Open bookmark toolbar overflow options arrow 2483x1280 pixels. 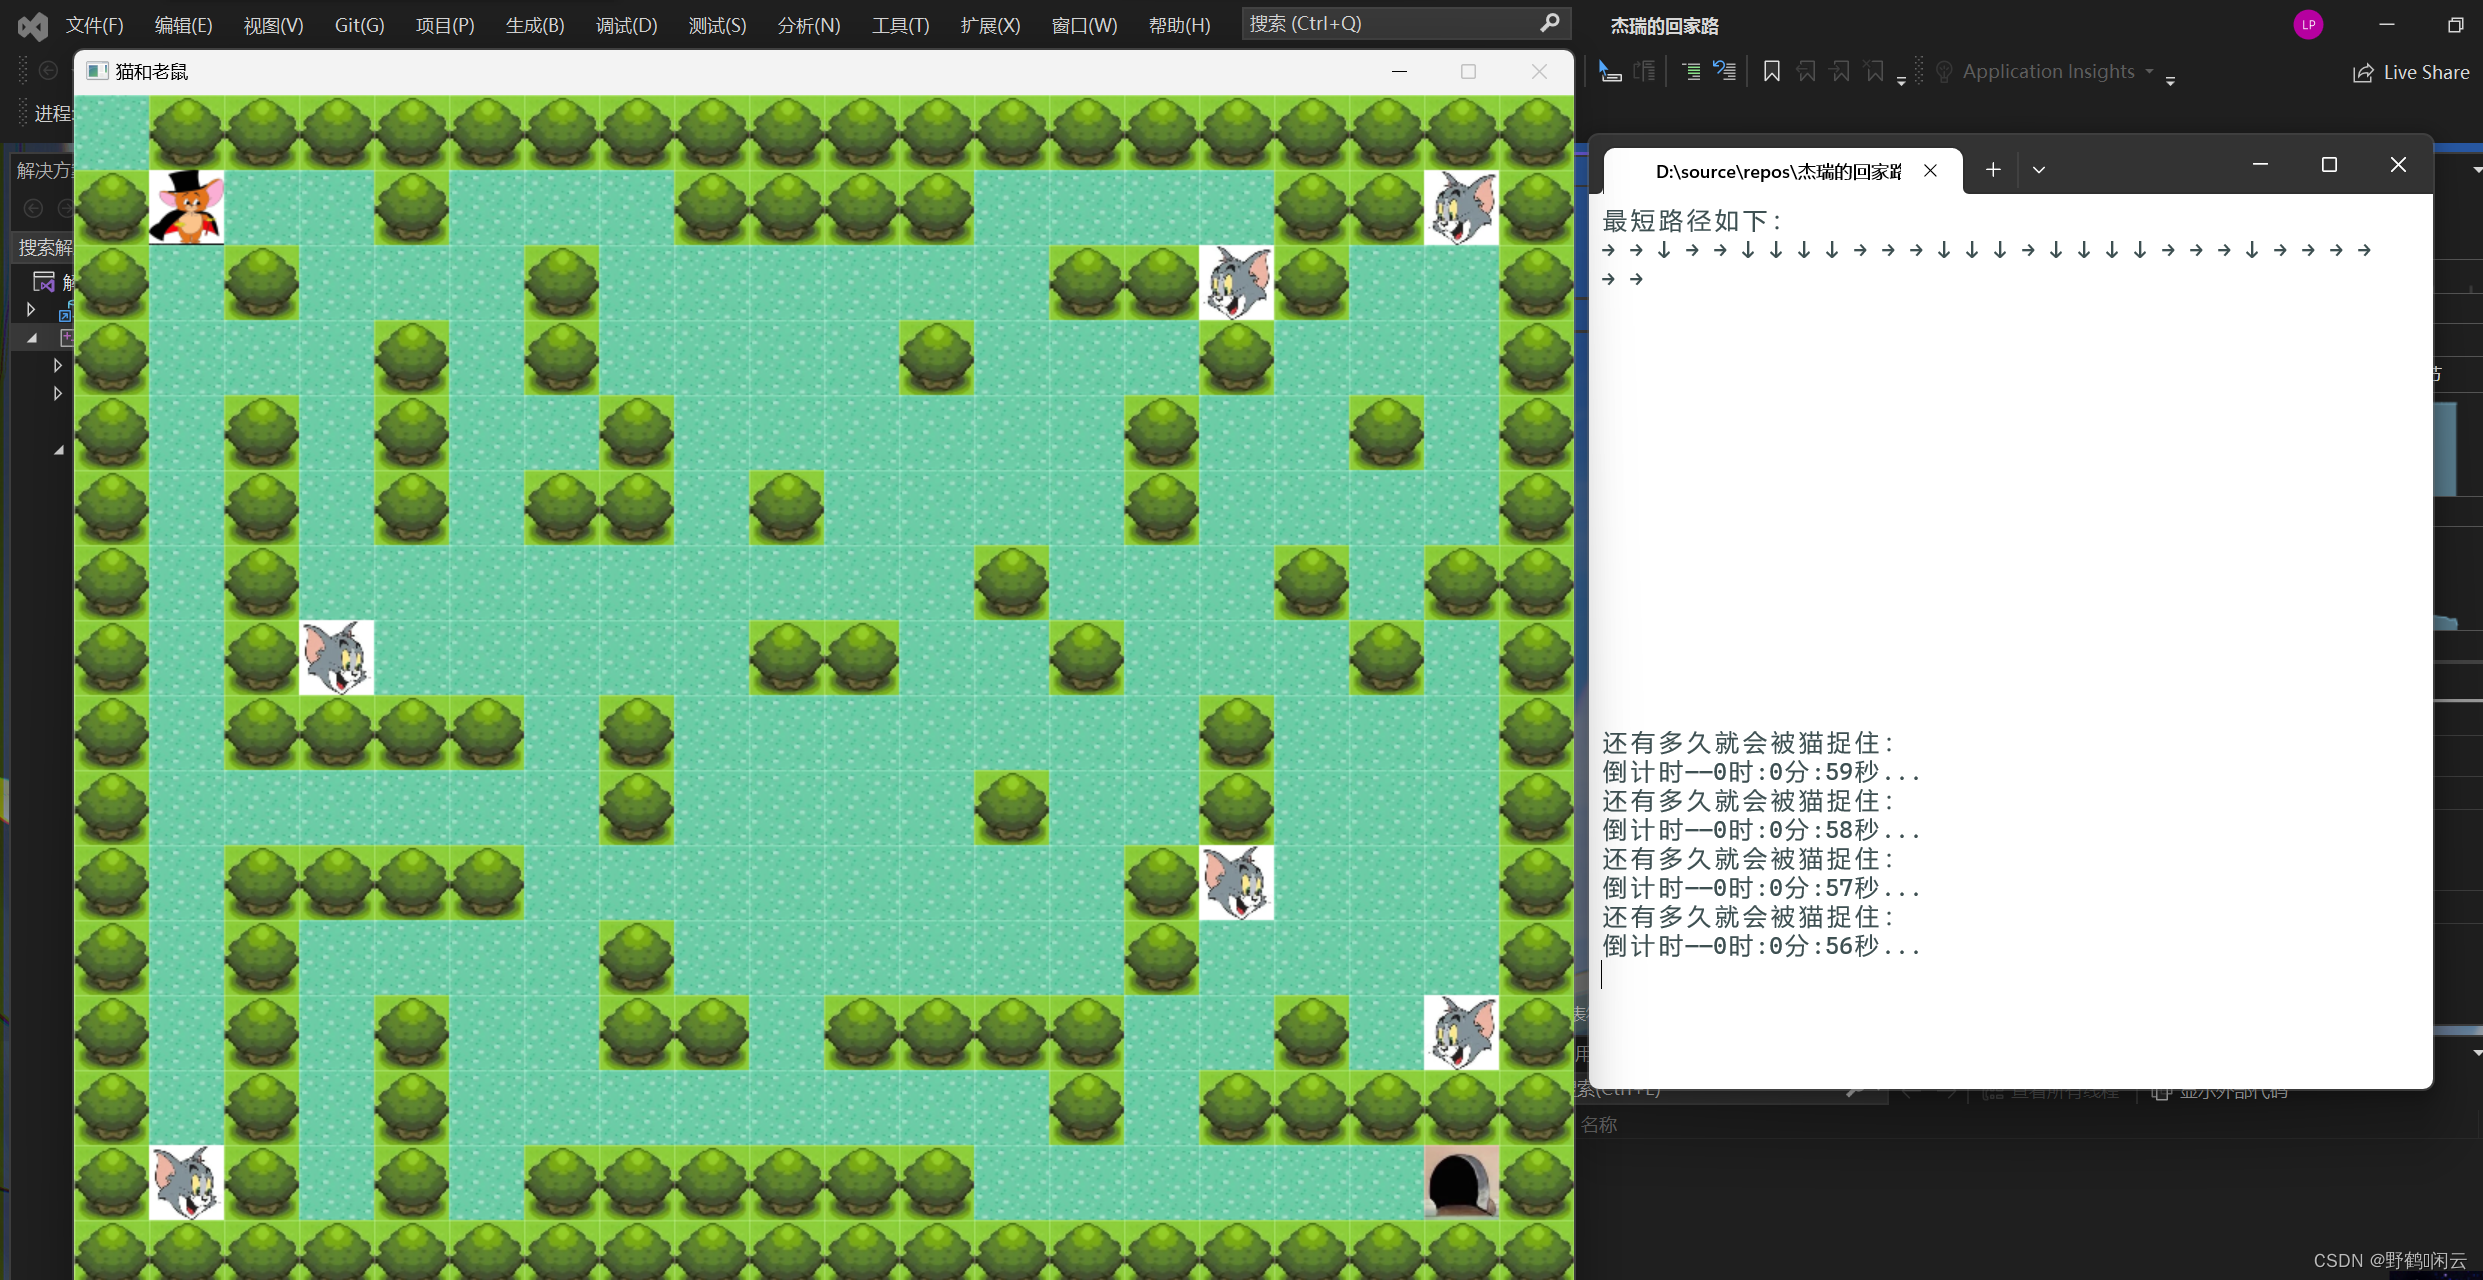(1901, 81)
